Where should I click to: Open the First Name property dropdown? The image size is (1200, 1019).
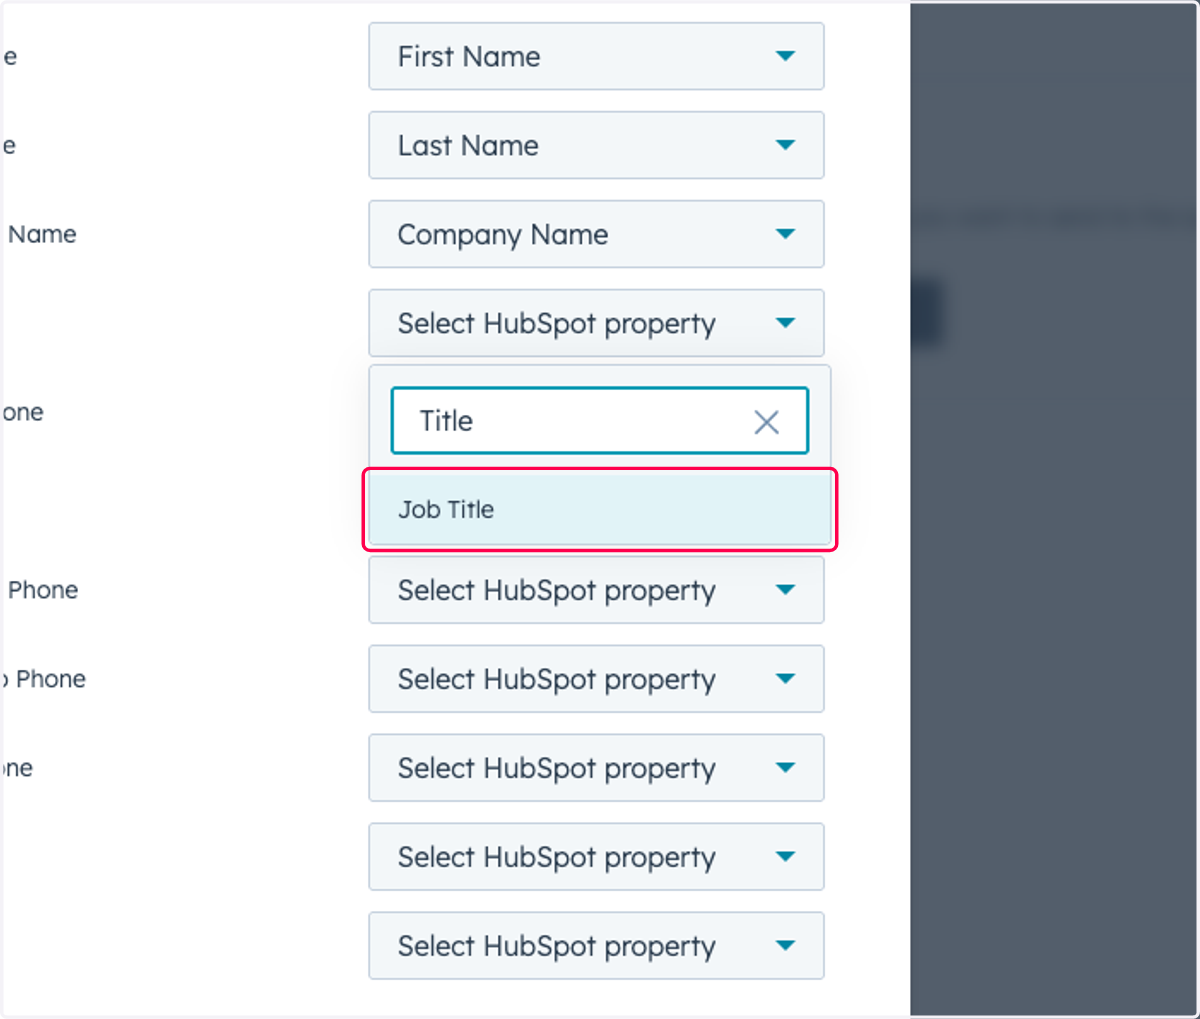[x=596, y=56]
